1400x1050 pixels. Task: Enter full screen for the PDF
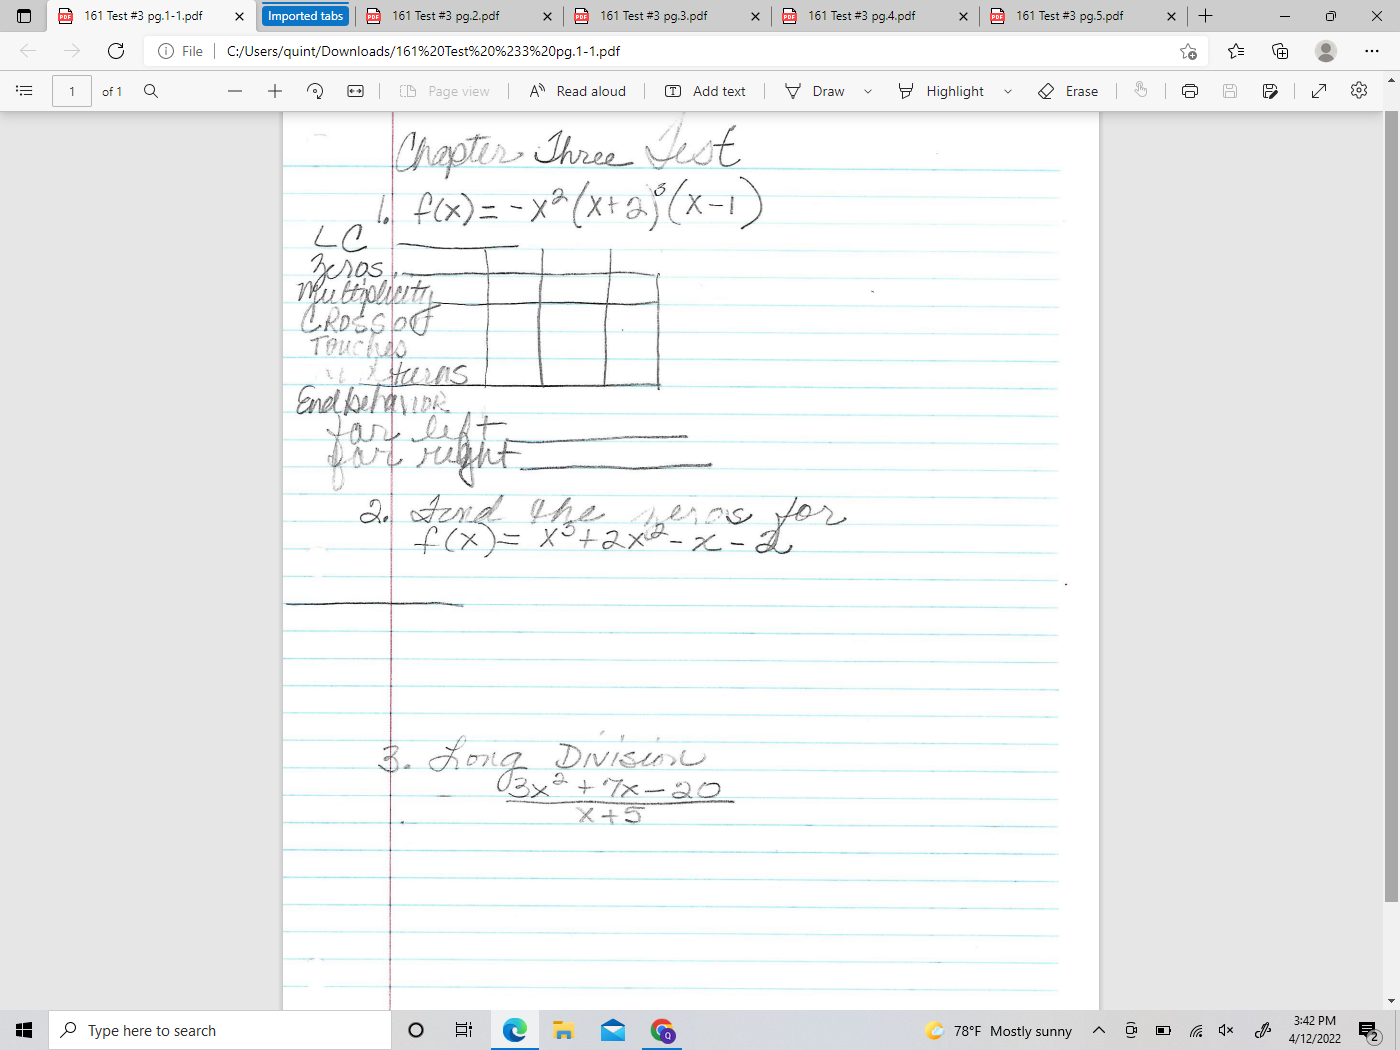point(1318,90)
